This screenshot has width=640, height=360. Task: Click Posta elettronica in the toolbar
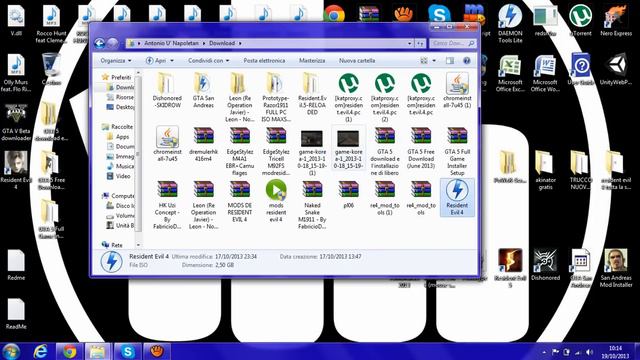click(x=264, y=60)
